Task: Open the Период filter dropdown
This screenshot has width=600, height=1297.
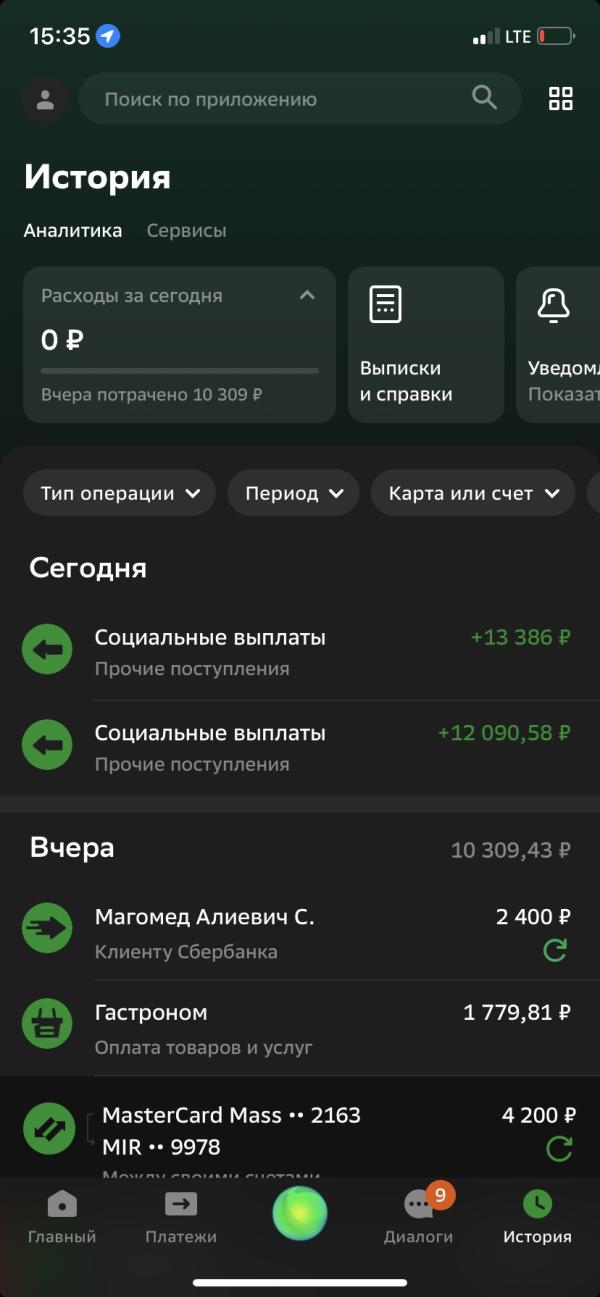Action: pos(294,493)
